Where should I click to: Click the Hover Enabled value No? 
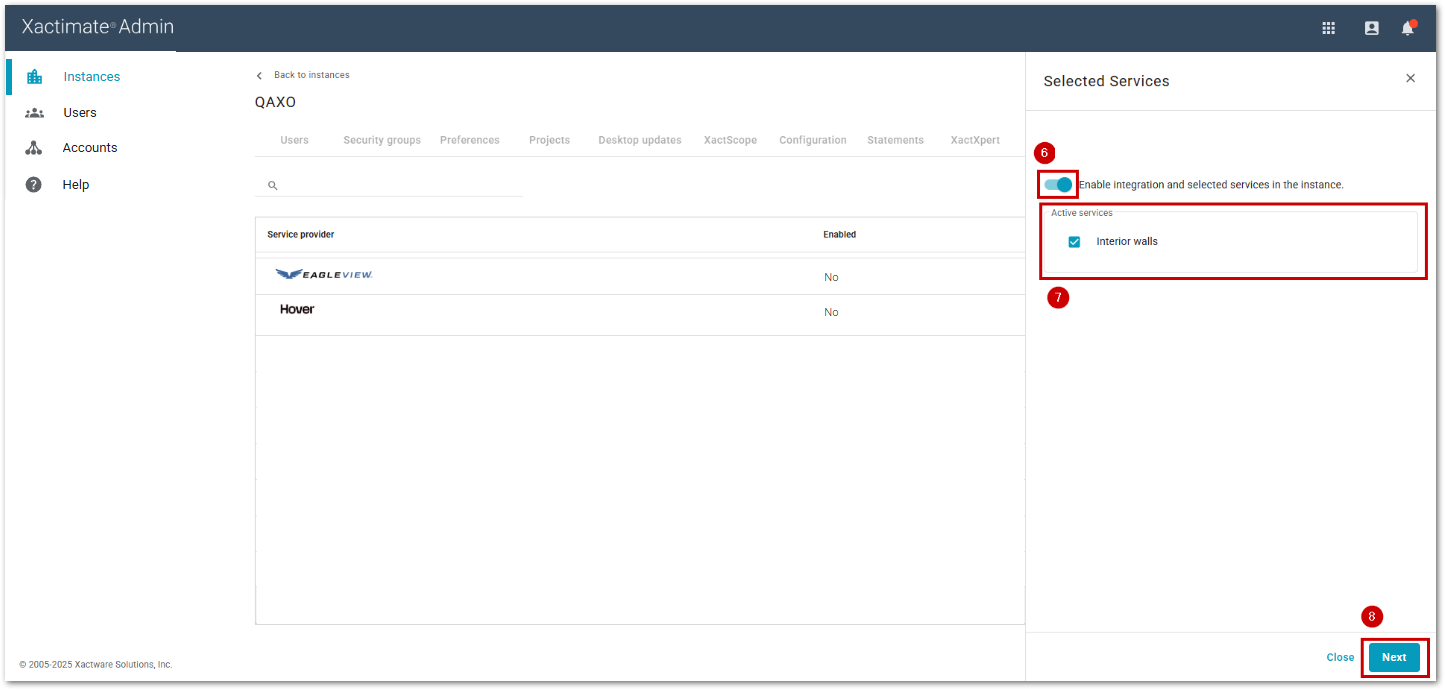click(x=831, y=313)
